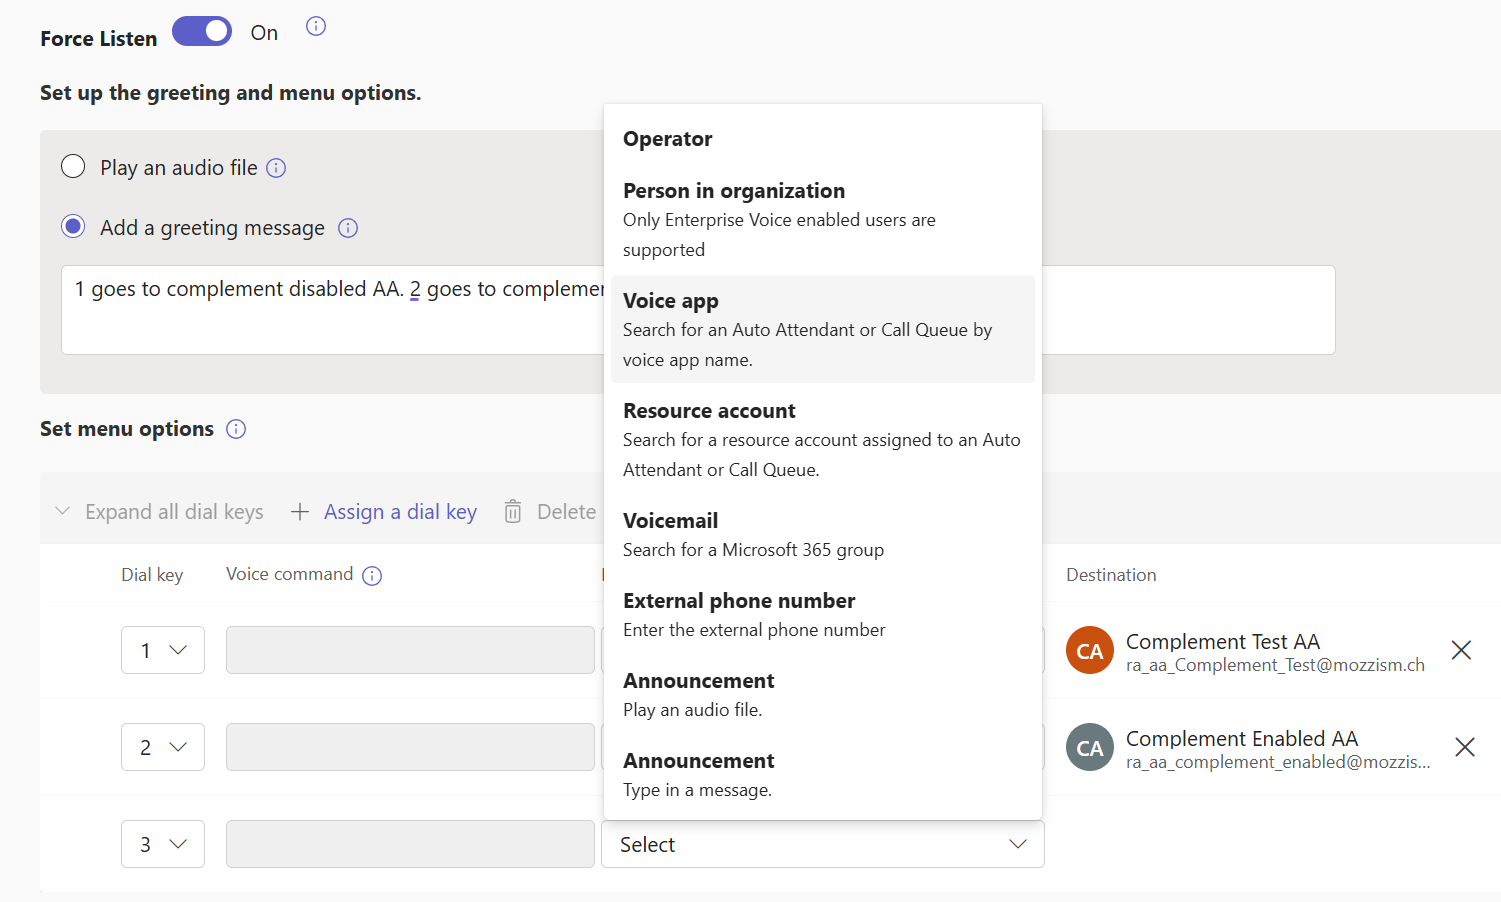Click the Voice command info icon
This screenshot has width=1501, height=902.
(x=372, y=576)
